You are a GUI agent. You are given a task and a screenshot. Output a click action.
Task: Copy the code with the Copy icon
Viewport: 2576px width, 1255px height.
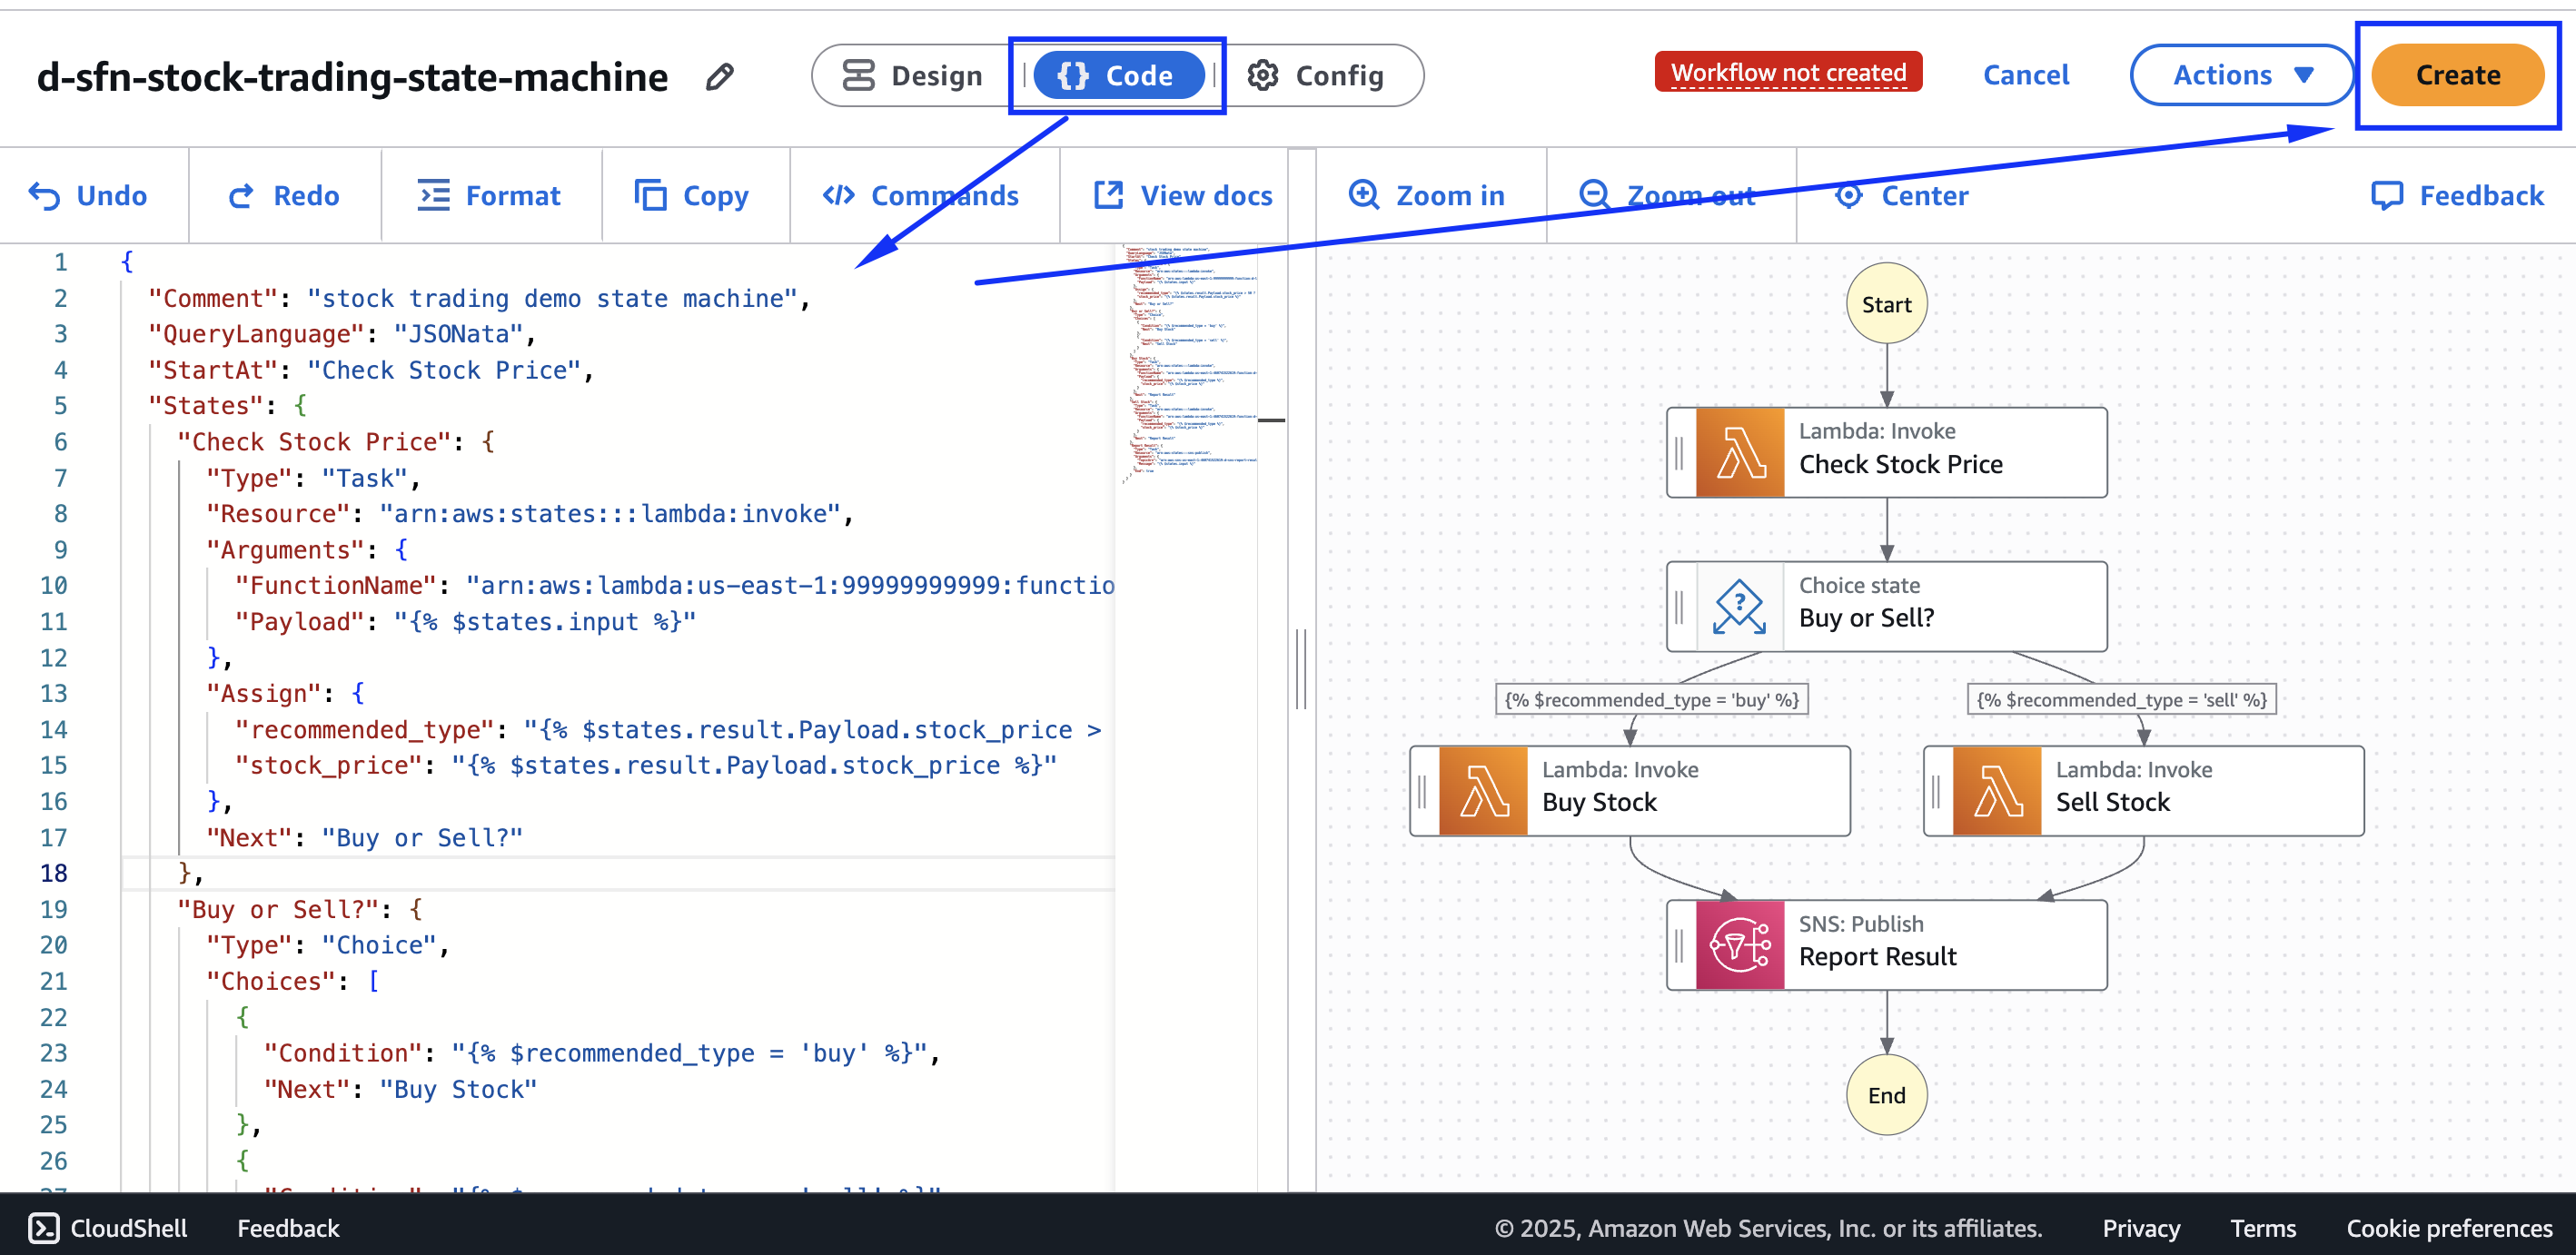coord(650,196)
